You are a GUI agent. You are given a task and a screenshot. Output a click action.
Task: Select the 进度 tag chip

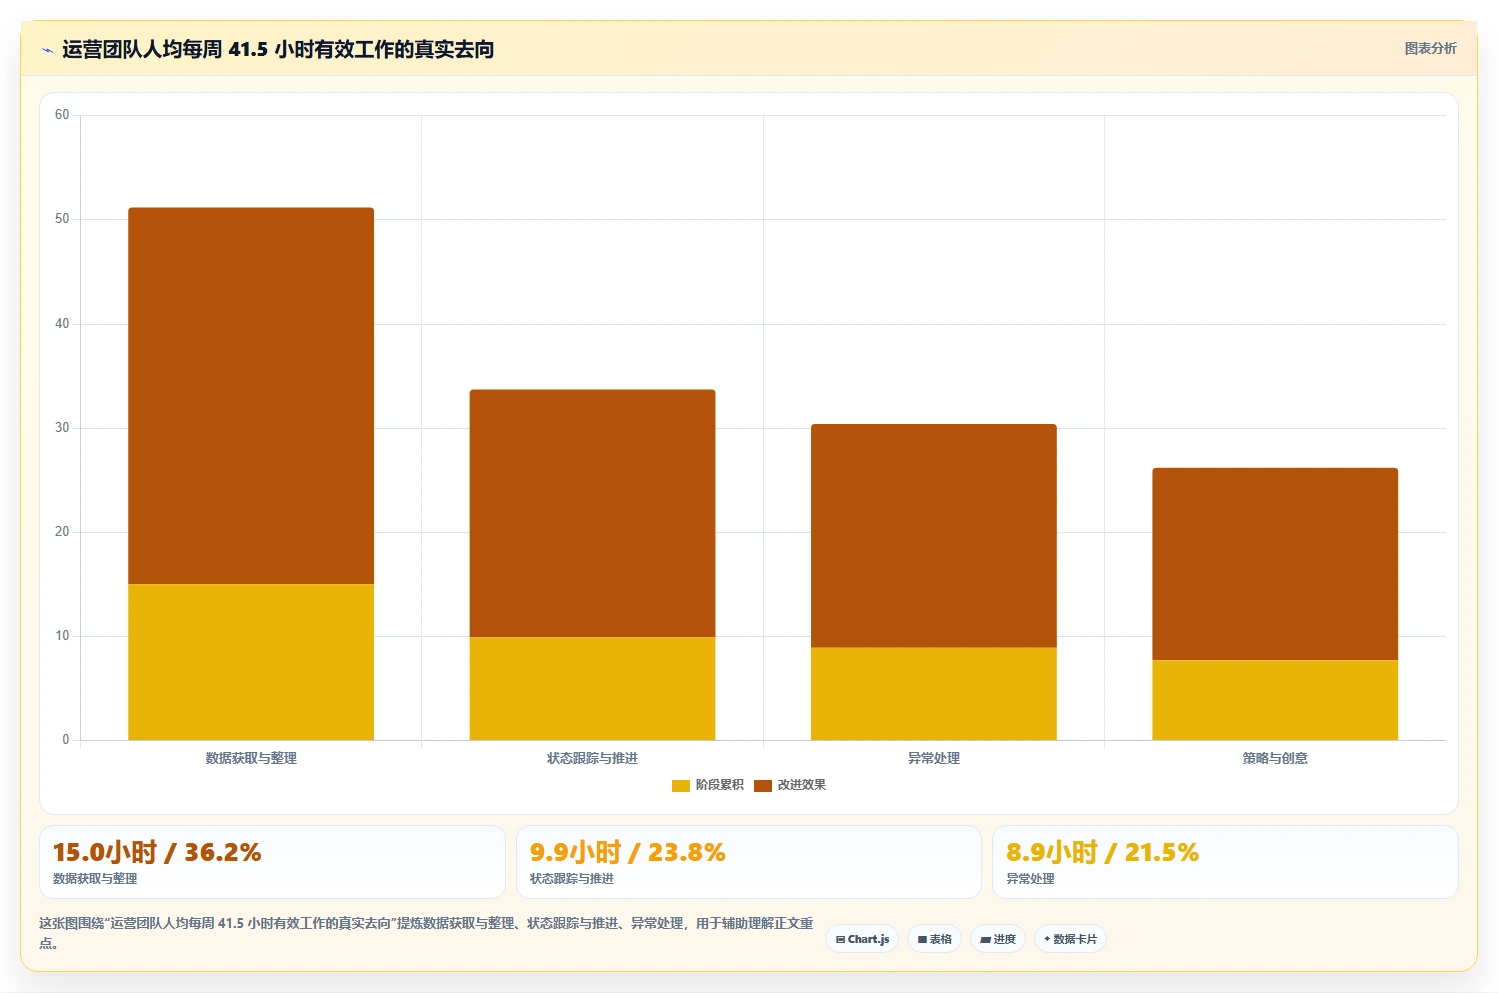point(998,939)
